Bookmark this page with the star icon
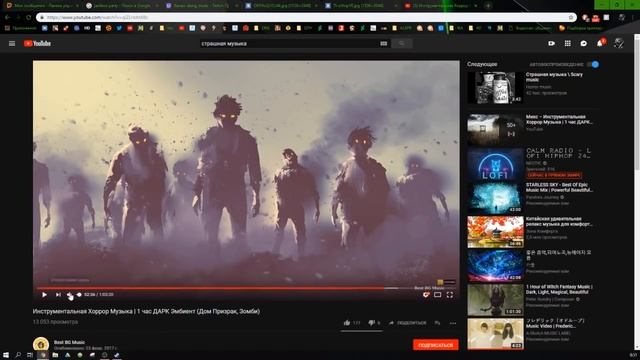640x360 pixels. coord(571,18)
